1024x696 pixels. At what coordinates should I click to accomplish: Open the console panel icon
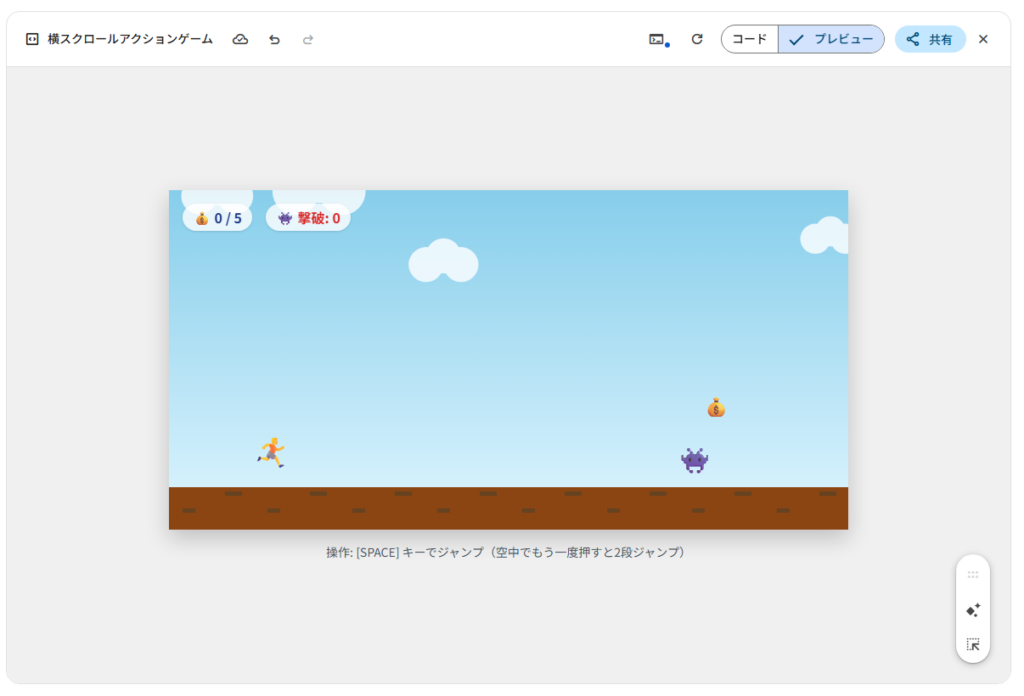657,39
